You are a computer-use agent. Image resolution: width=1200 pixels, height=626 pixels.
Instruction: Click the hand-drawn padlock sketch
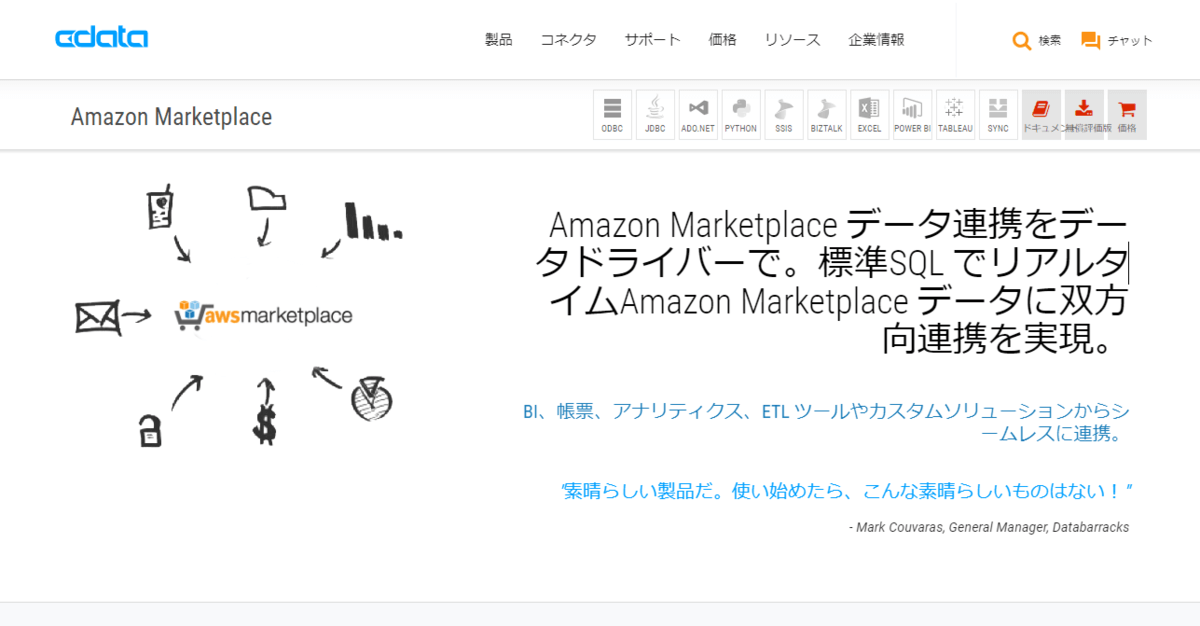[149, 431]
